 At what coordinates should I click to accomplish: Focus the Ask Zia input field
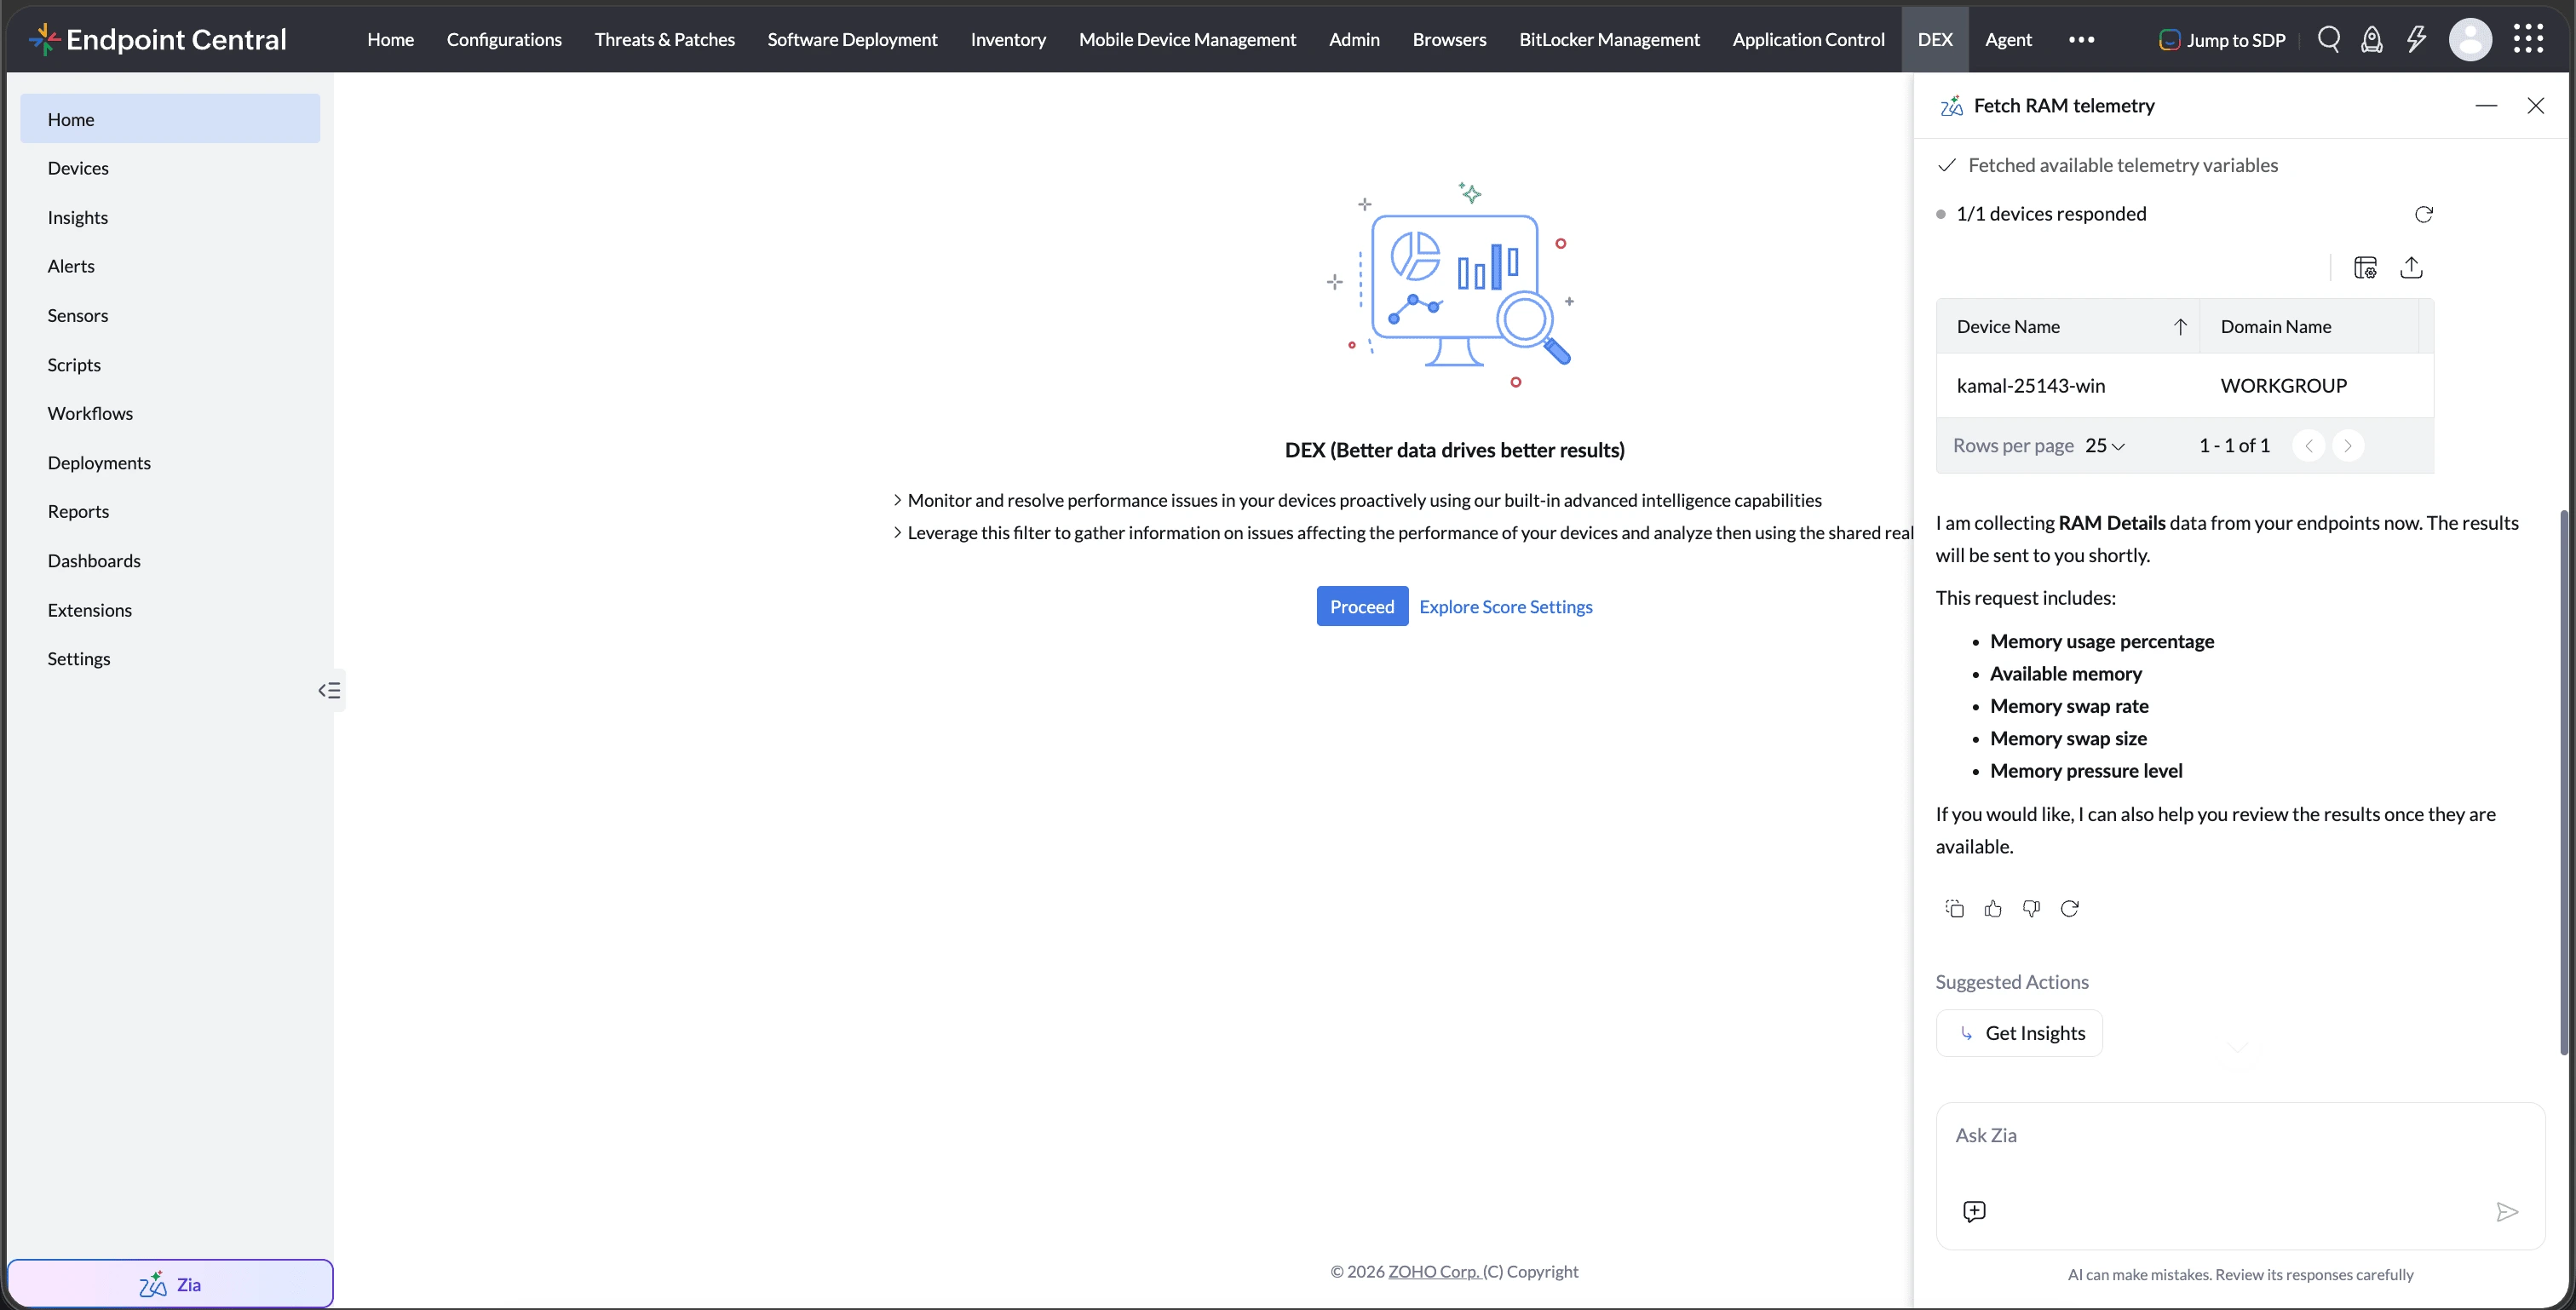(x=2240, y=1135)
